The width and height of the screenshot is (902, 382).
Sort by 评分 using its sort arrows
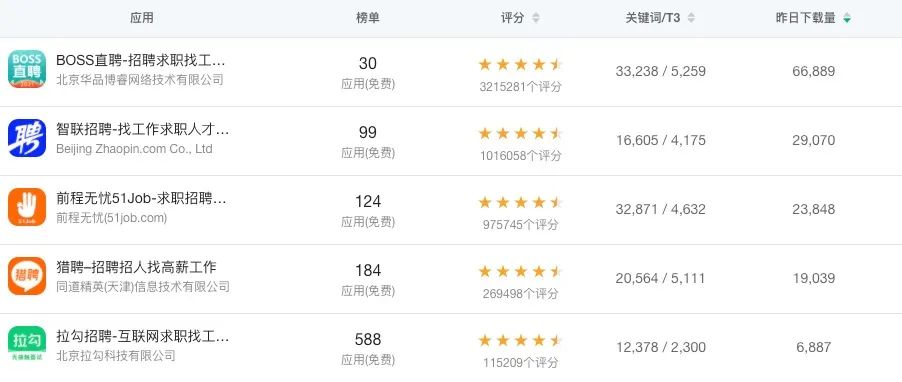536,18
